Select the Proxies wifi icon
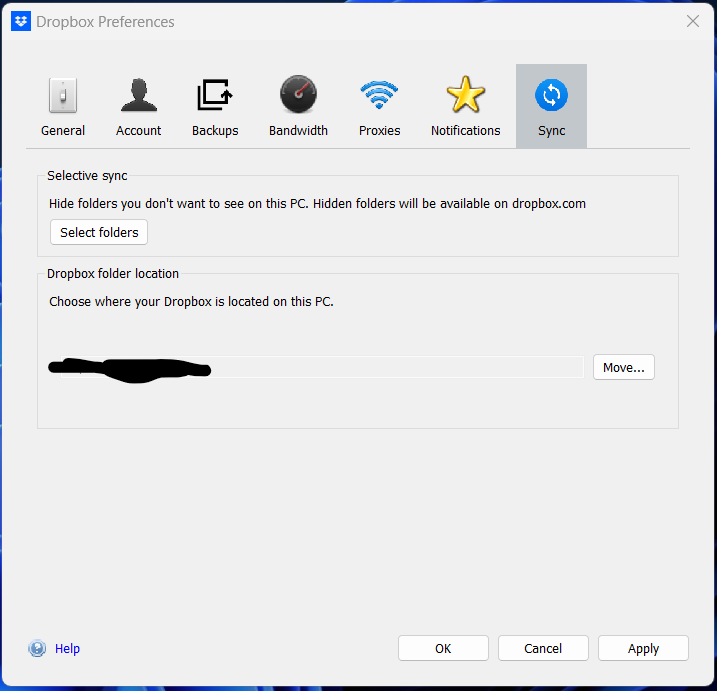 click(379, 95)
